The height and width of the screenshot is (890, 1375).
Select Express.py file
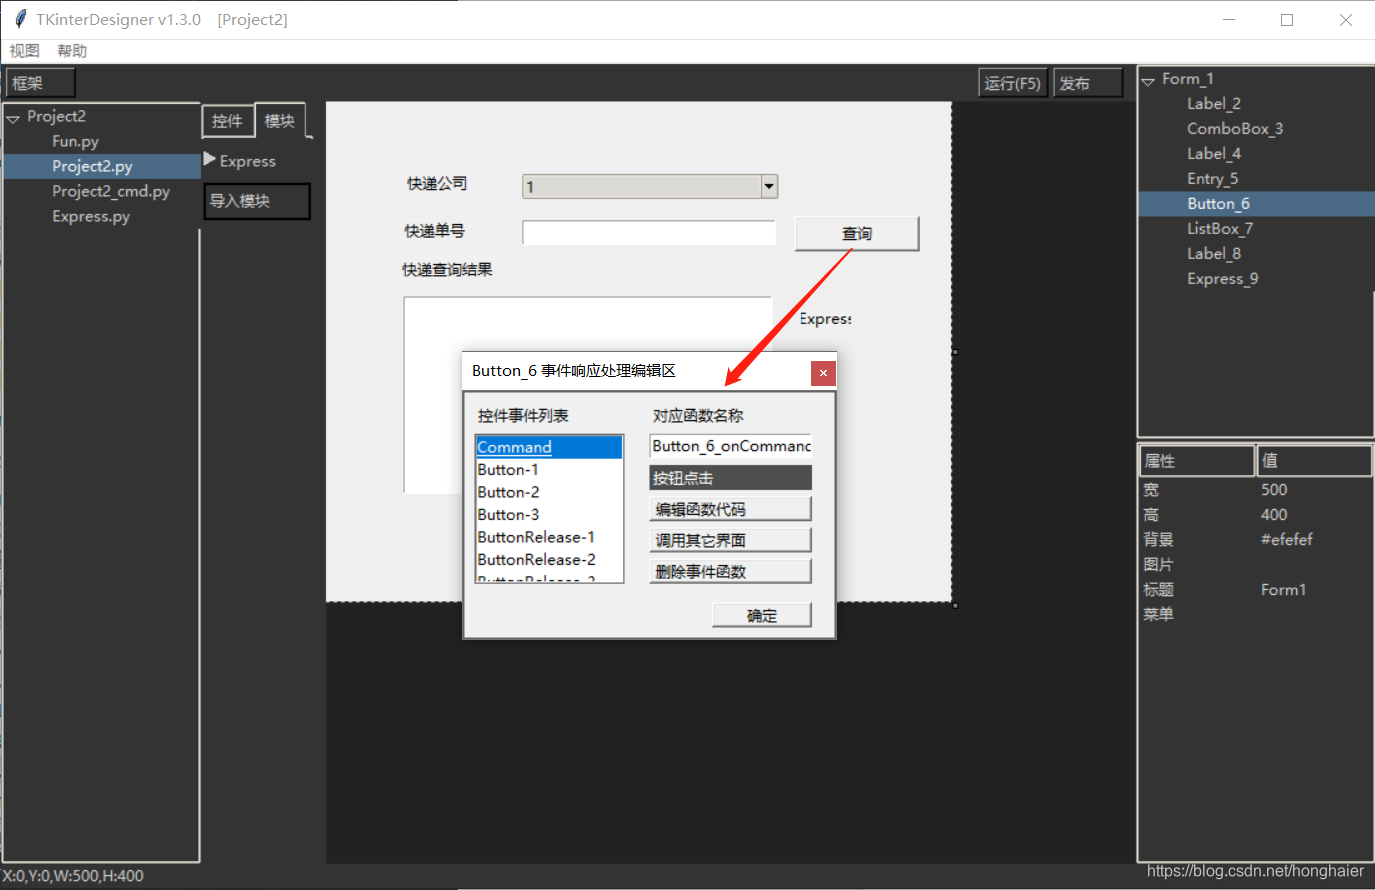[91, 216]
